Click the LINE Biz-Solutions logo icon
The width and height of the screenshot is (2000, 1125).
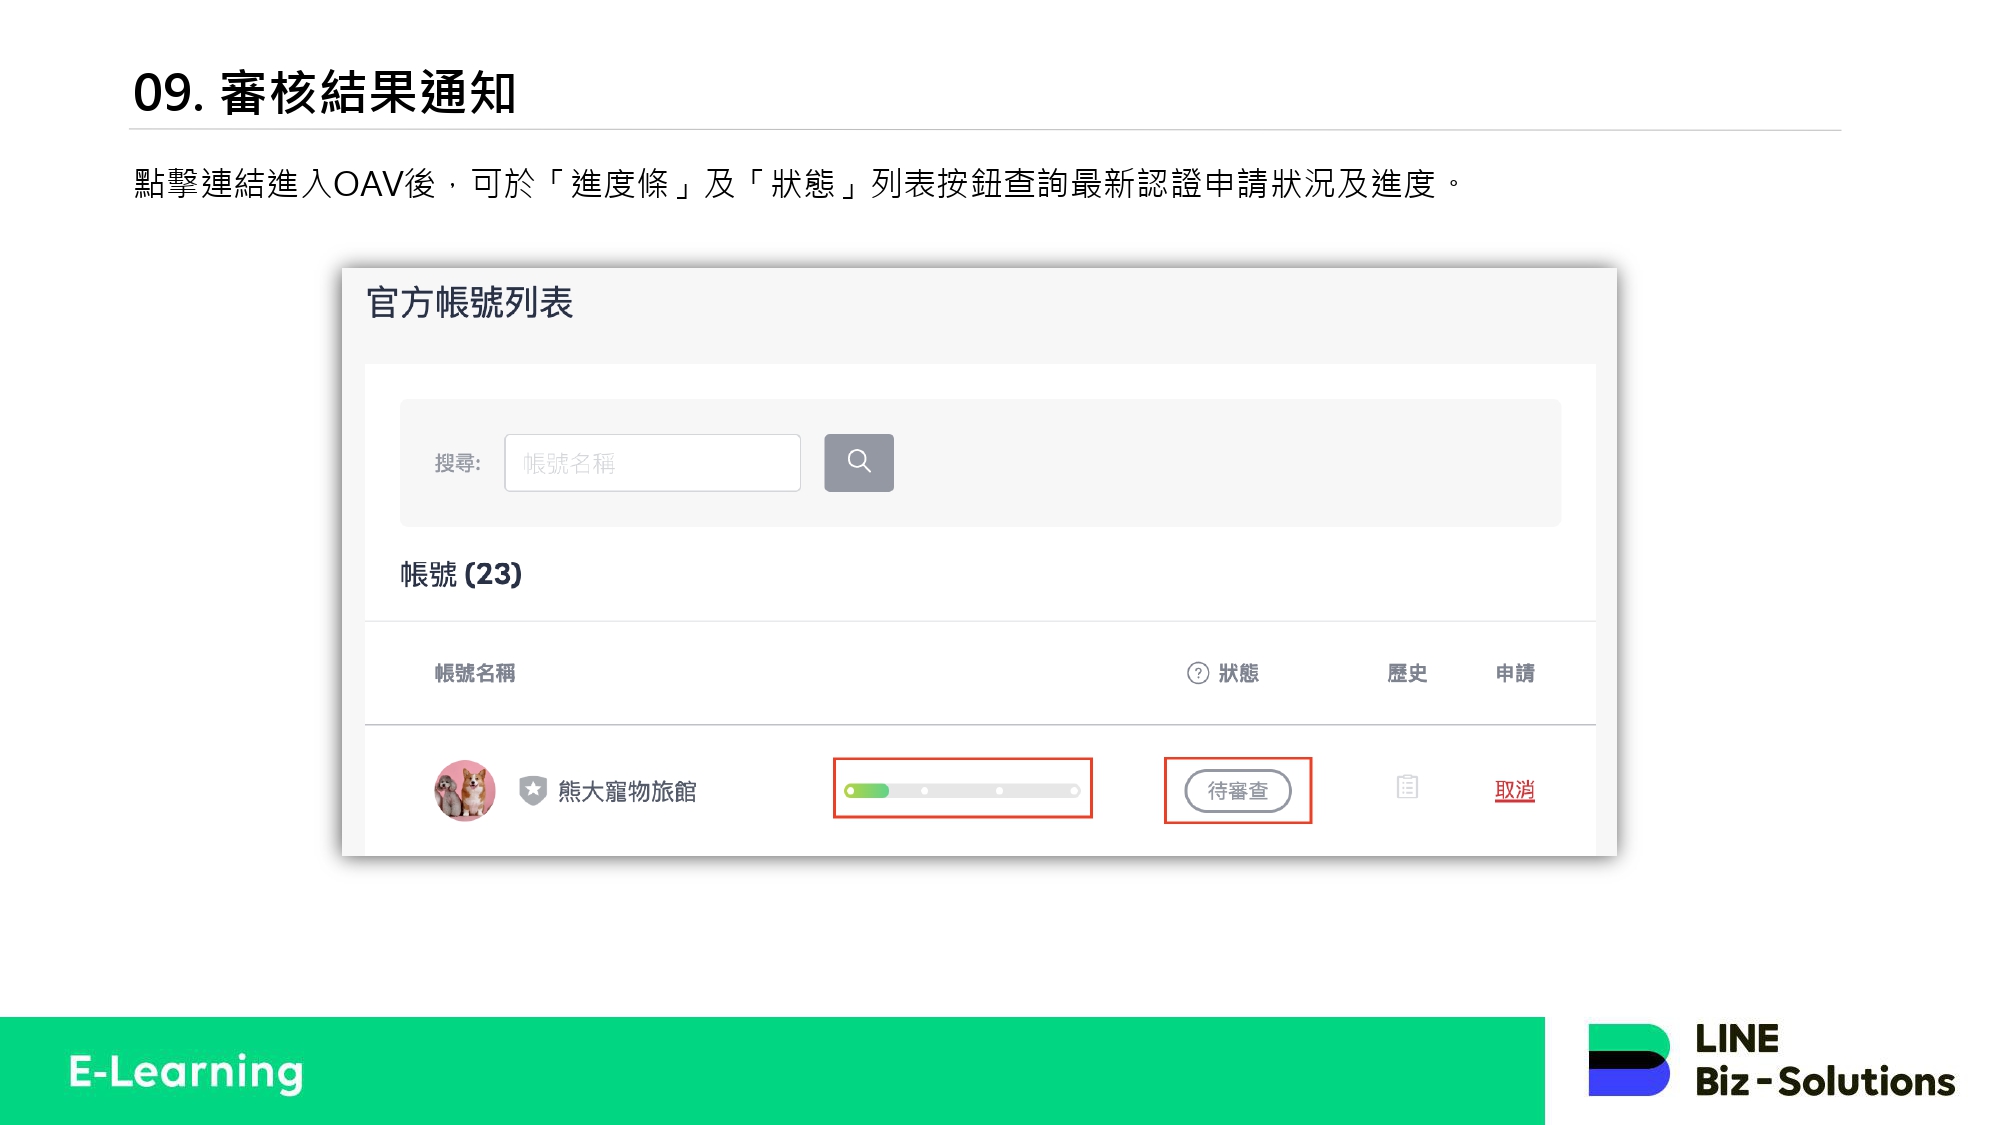coord(1628,1060)
